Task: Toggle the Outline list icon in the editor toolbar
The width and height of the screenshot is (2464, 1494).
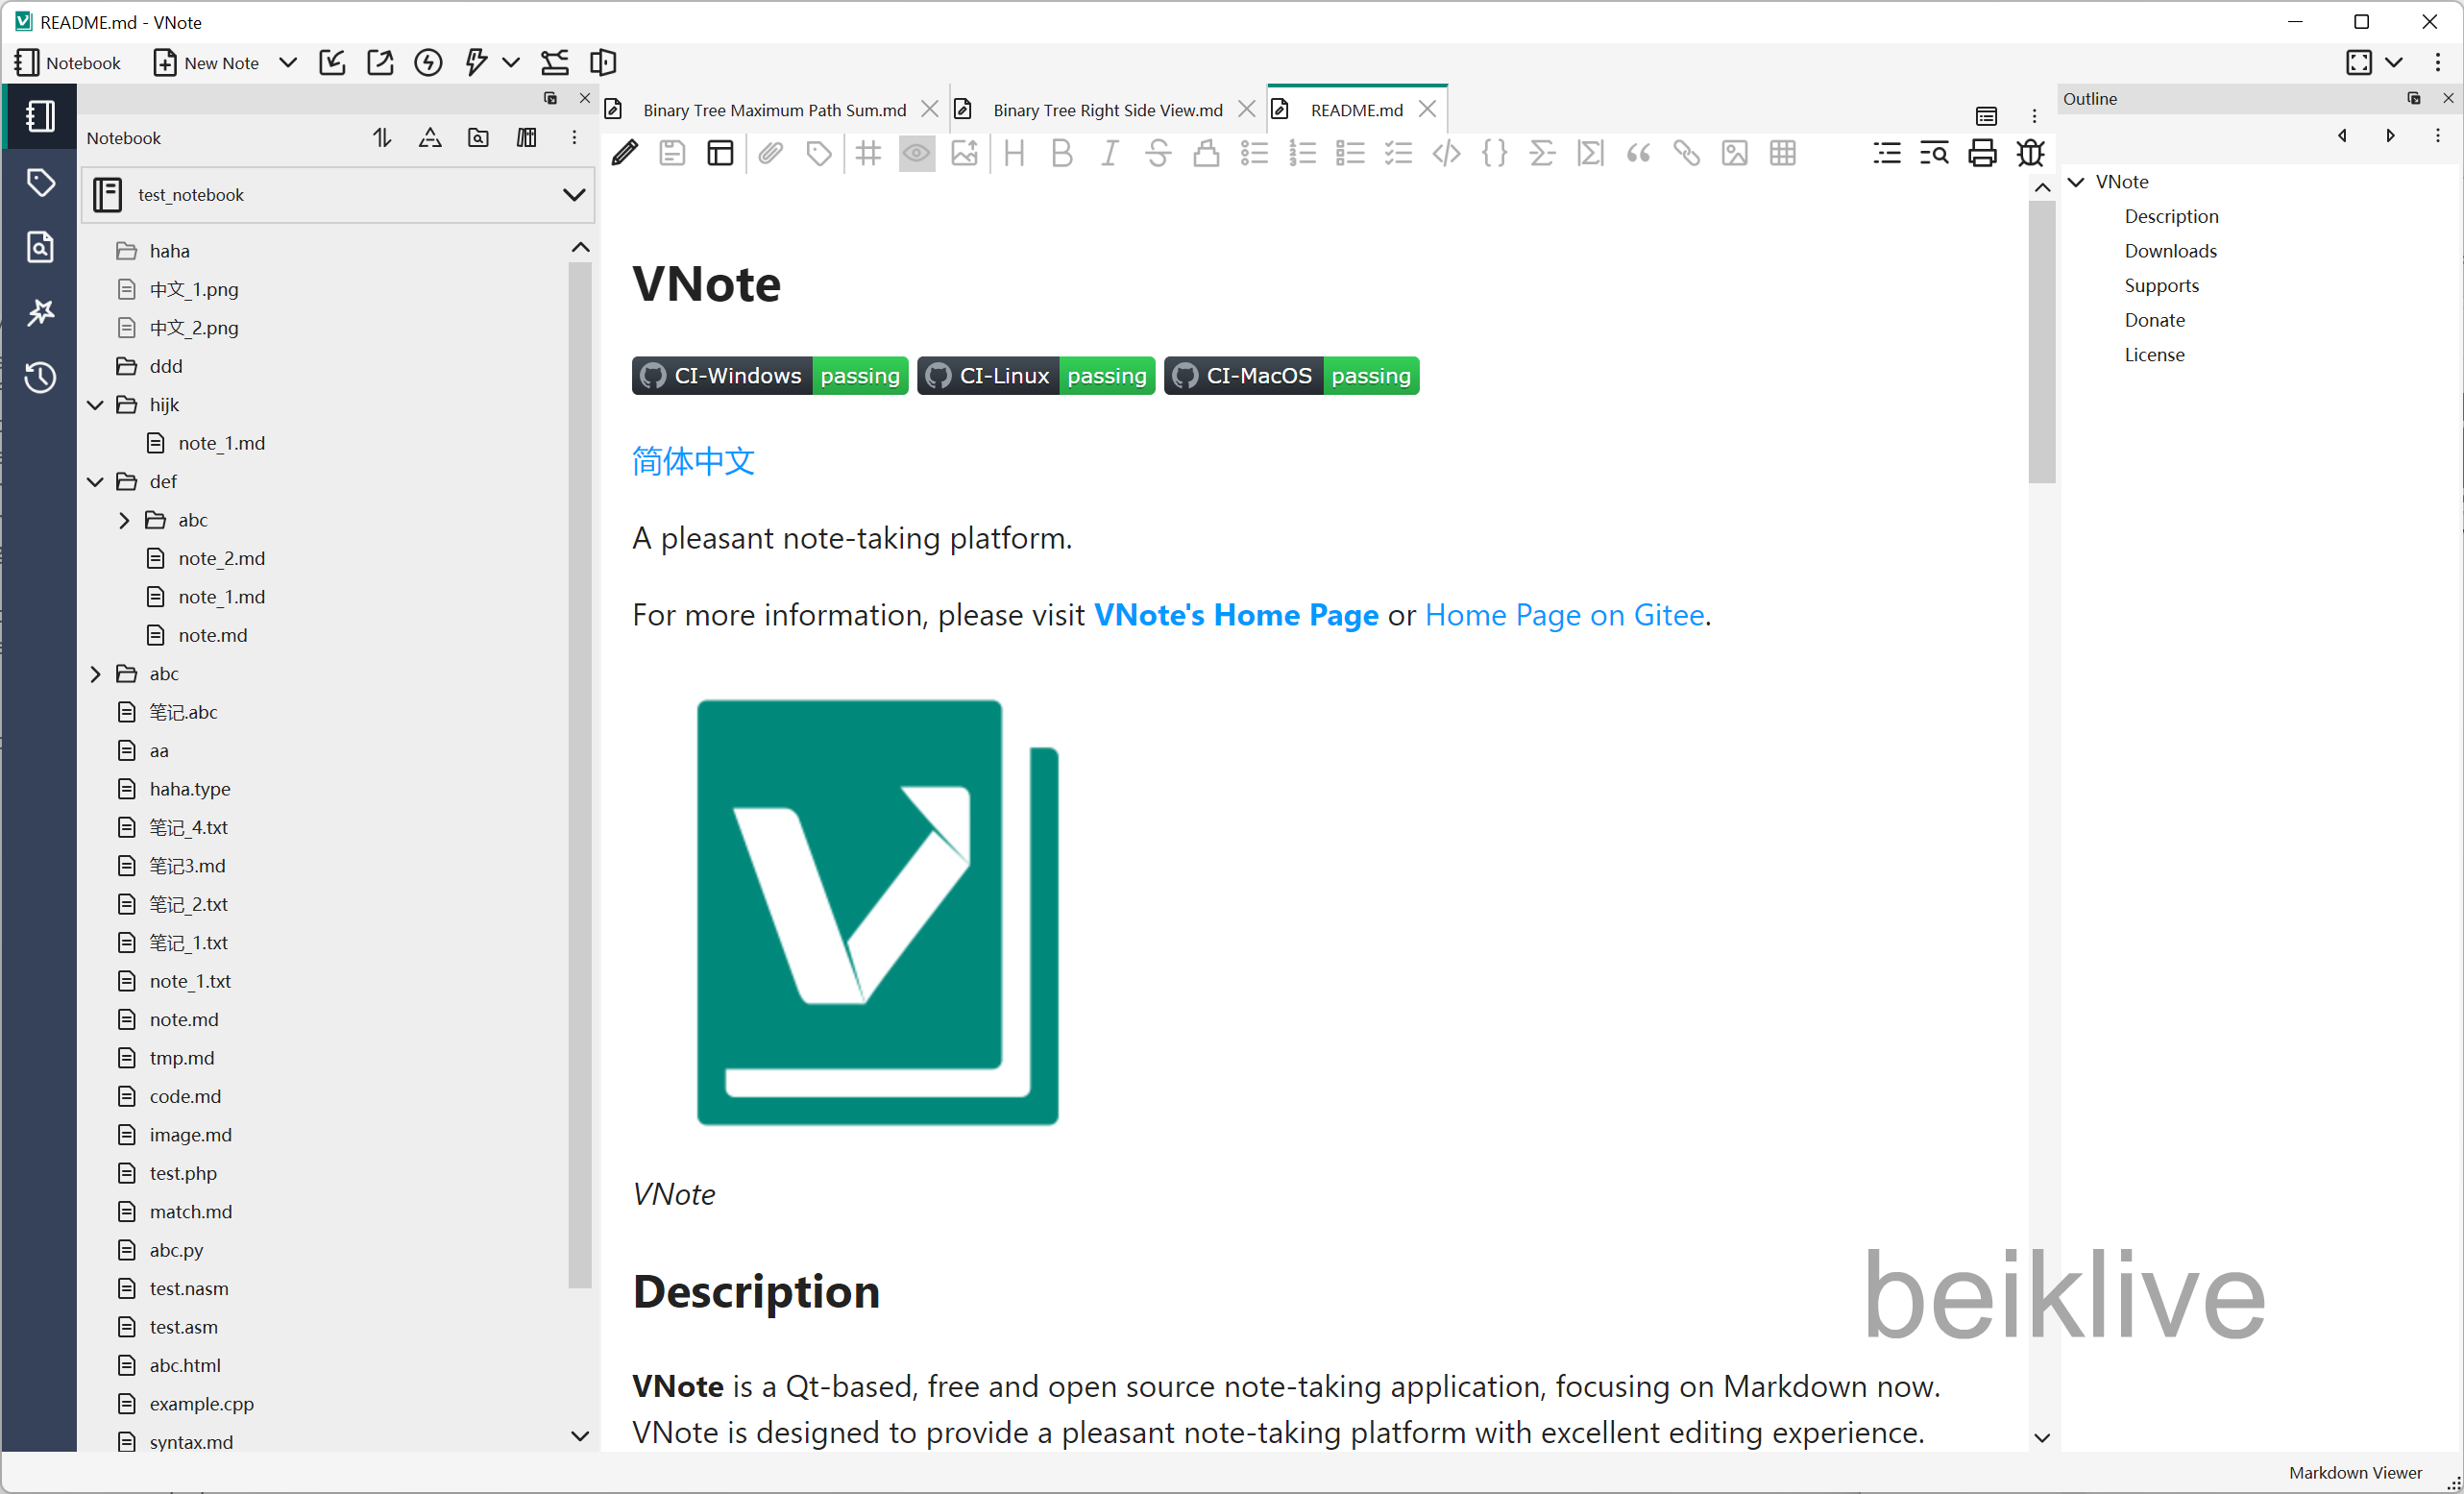Action: [1886, 153]
